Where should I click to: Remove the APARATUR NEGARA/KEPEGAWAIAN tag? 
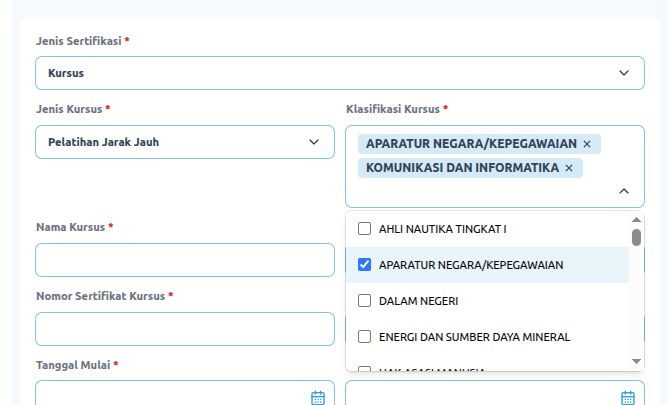[587, 144]
